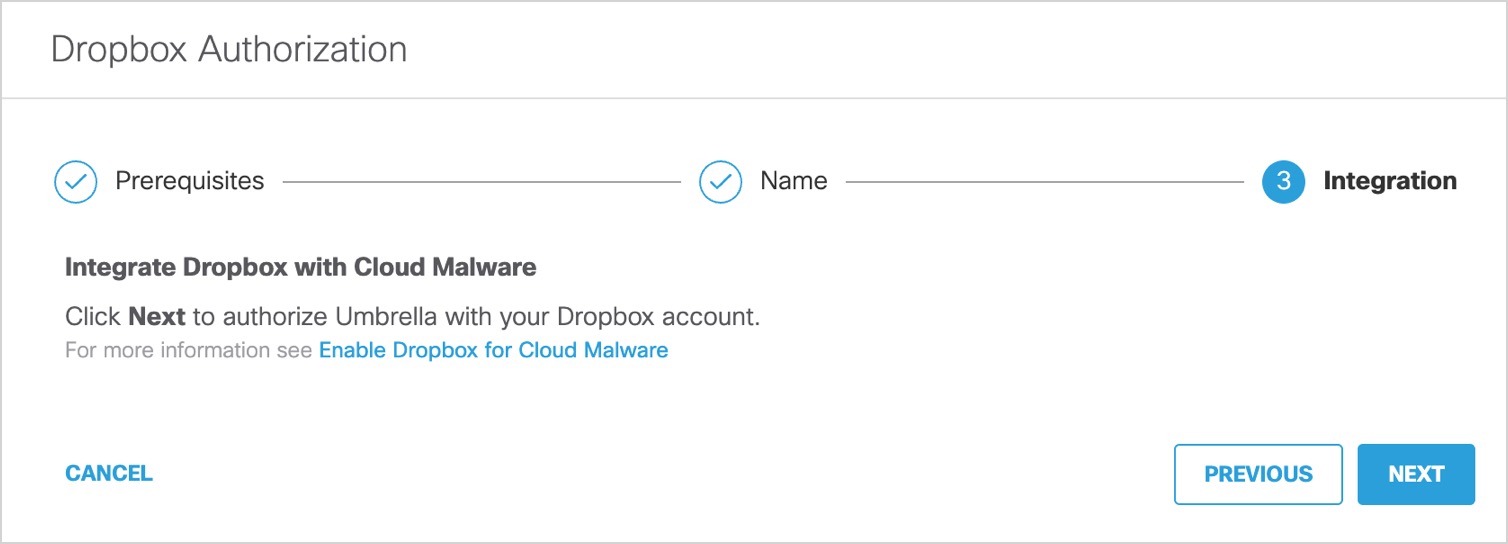This screenshot has height=544, width=1508.
Task: Open the Enable Dropbox for Cloud Malware link
Action: click(493, 350)
